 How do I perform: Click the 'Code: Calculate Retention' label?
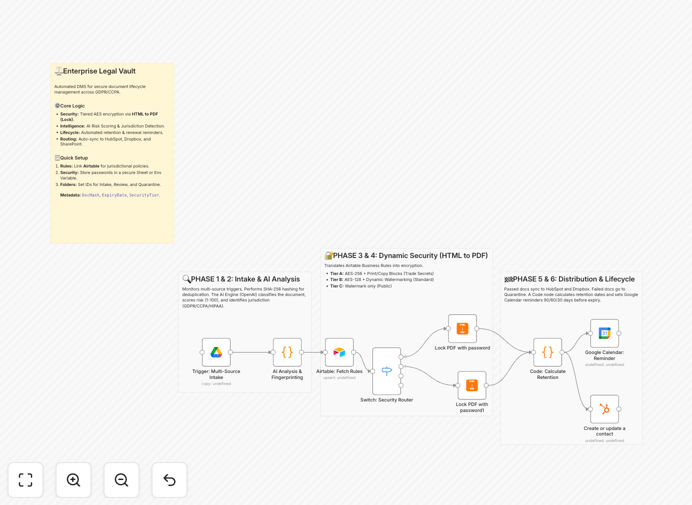548,374
